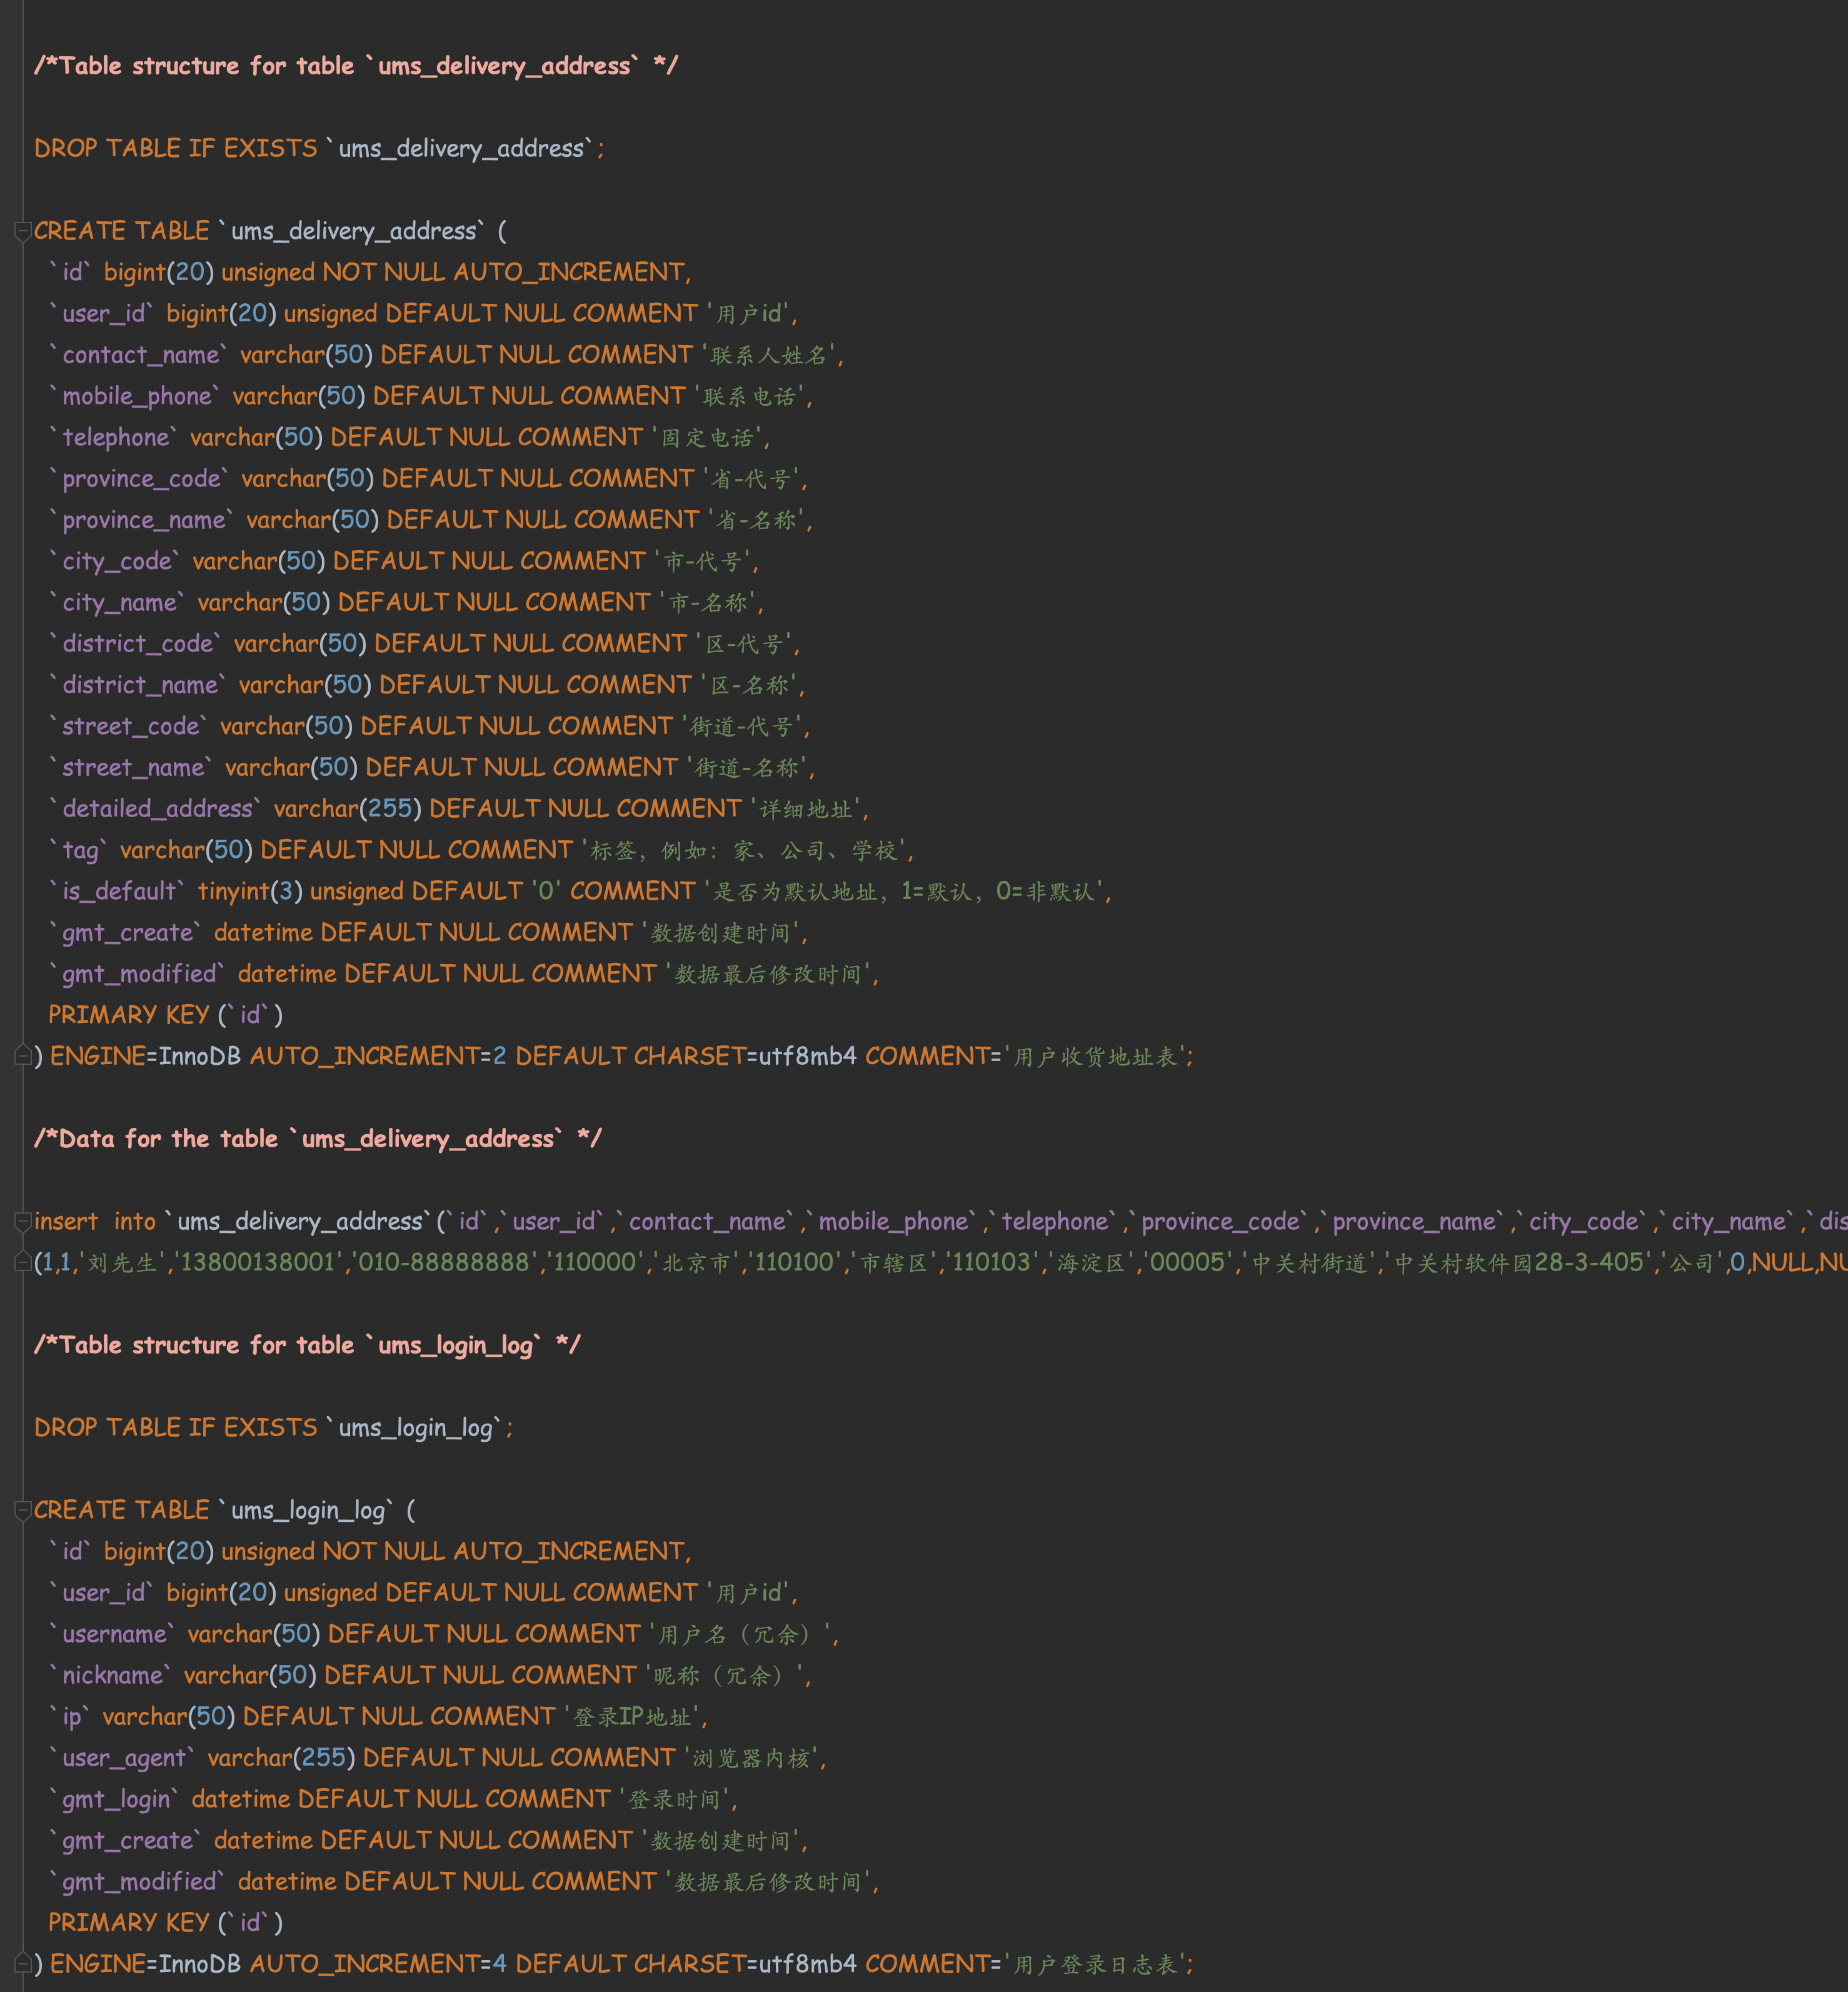Click the district_name column definition line
This screenshot has height=1992, width=1848.
(x=427, y=685)
